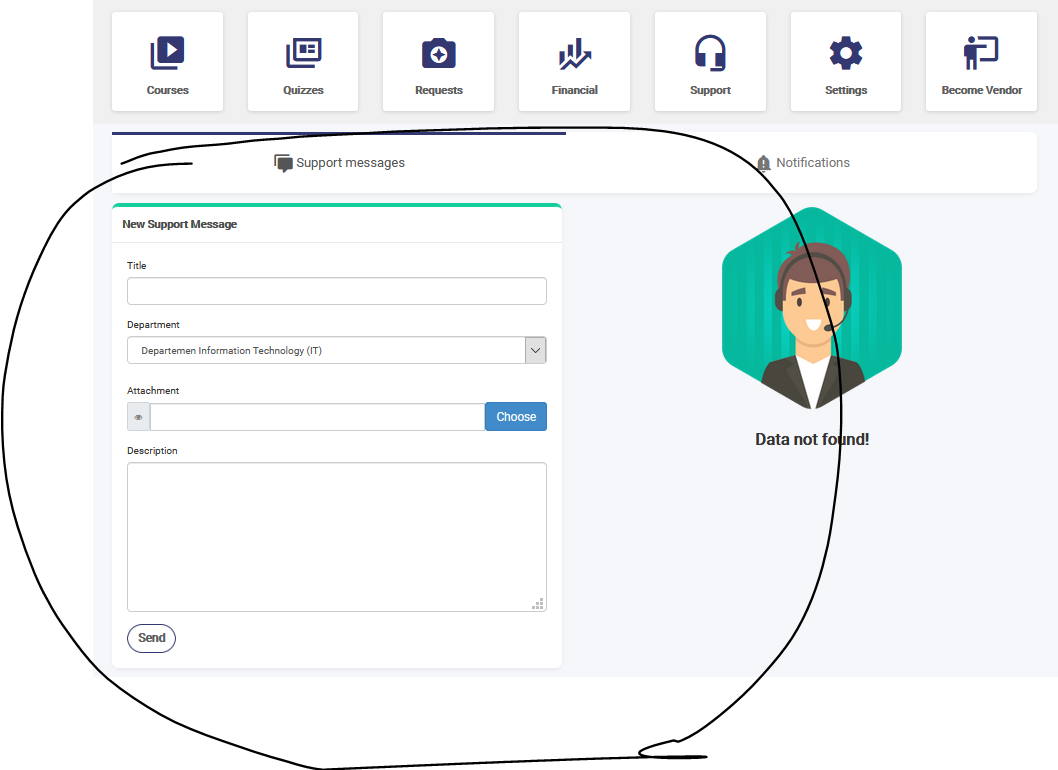
Task: Toggle the attachment preview eye icon
Action: 139,417
